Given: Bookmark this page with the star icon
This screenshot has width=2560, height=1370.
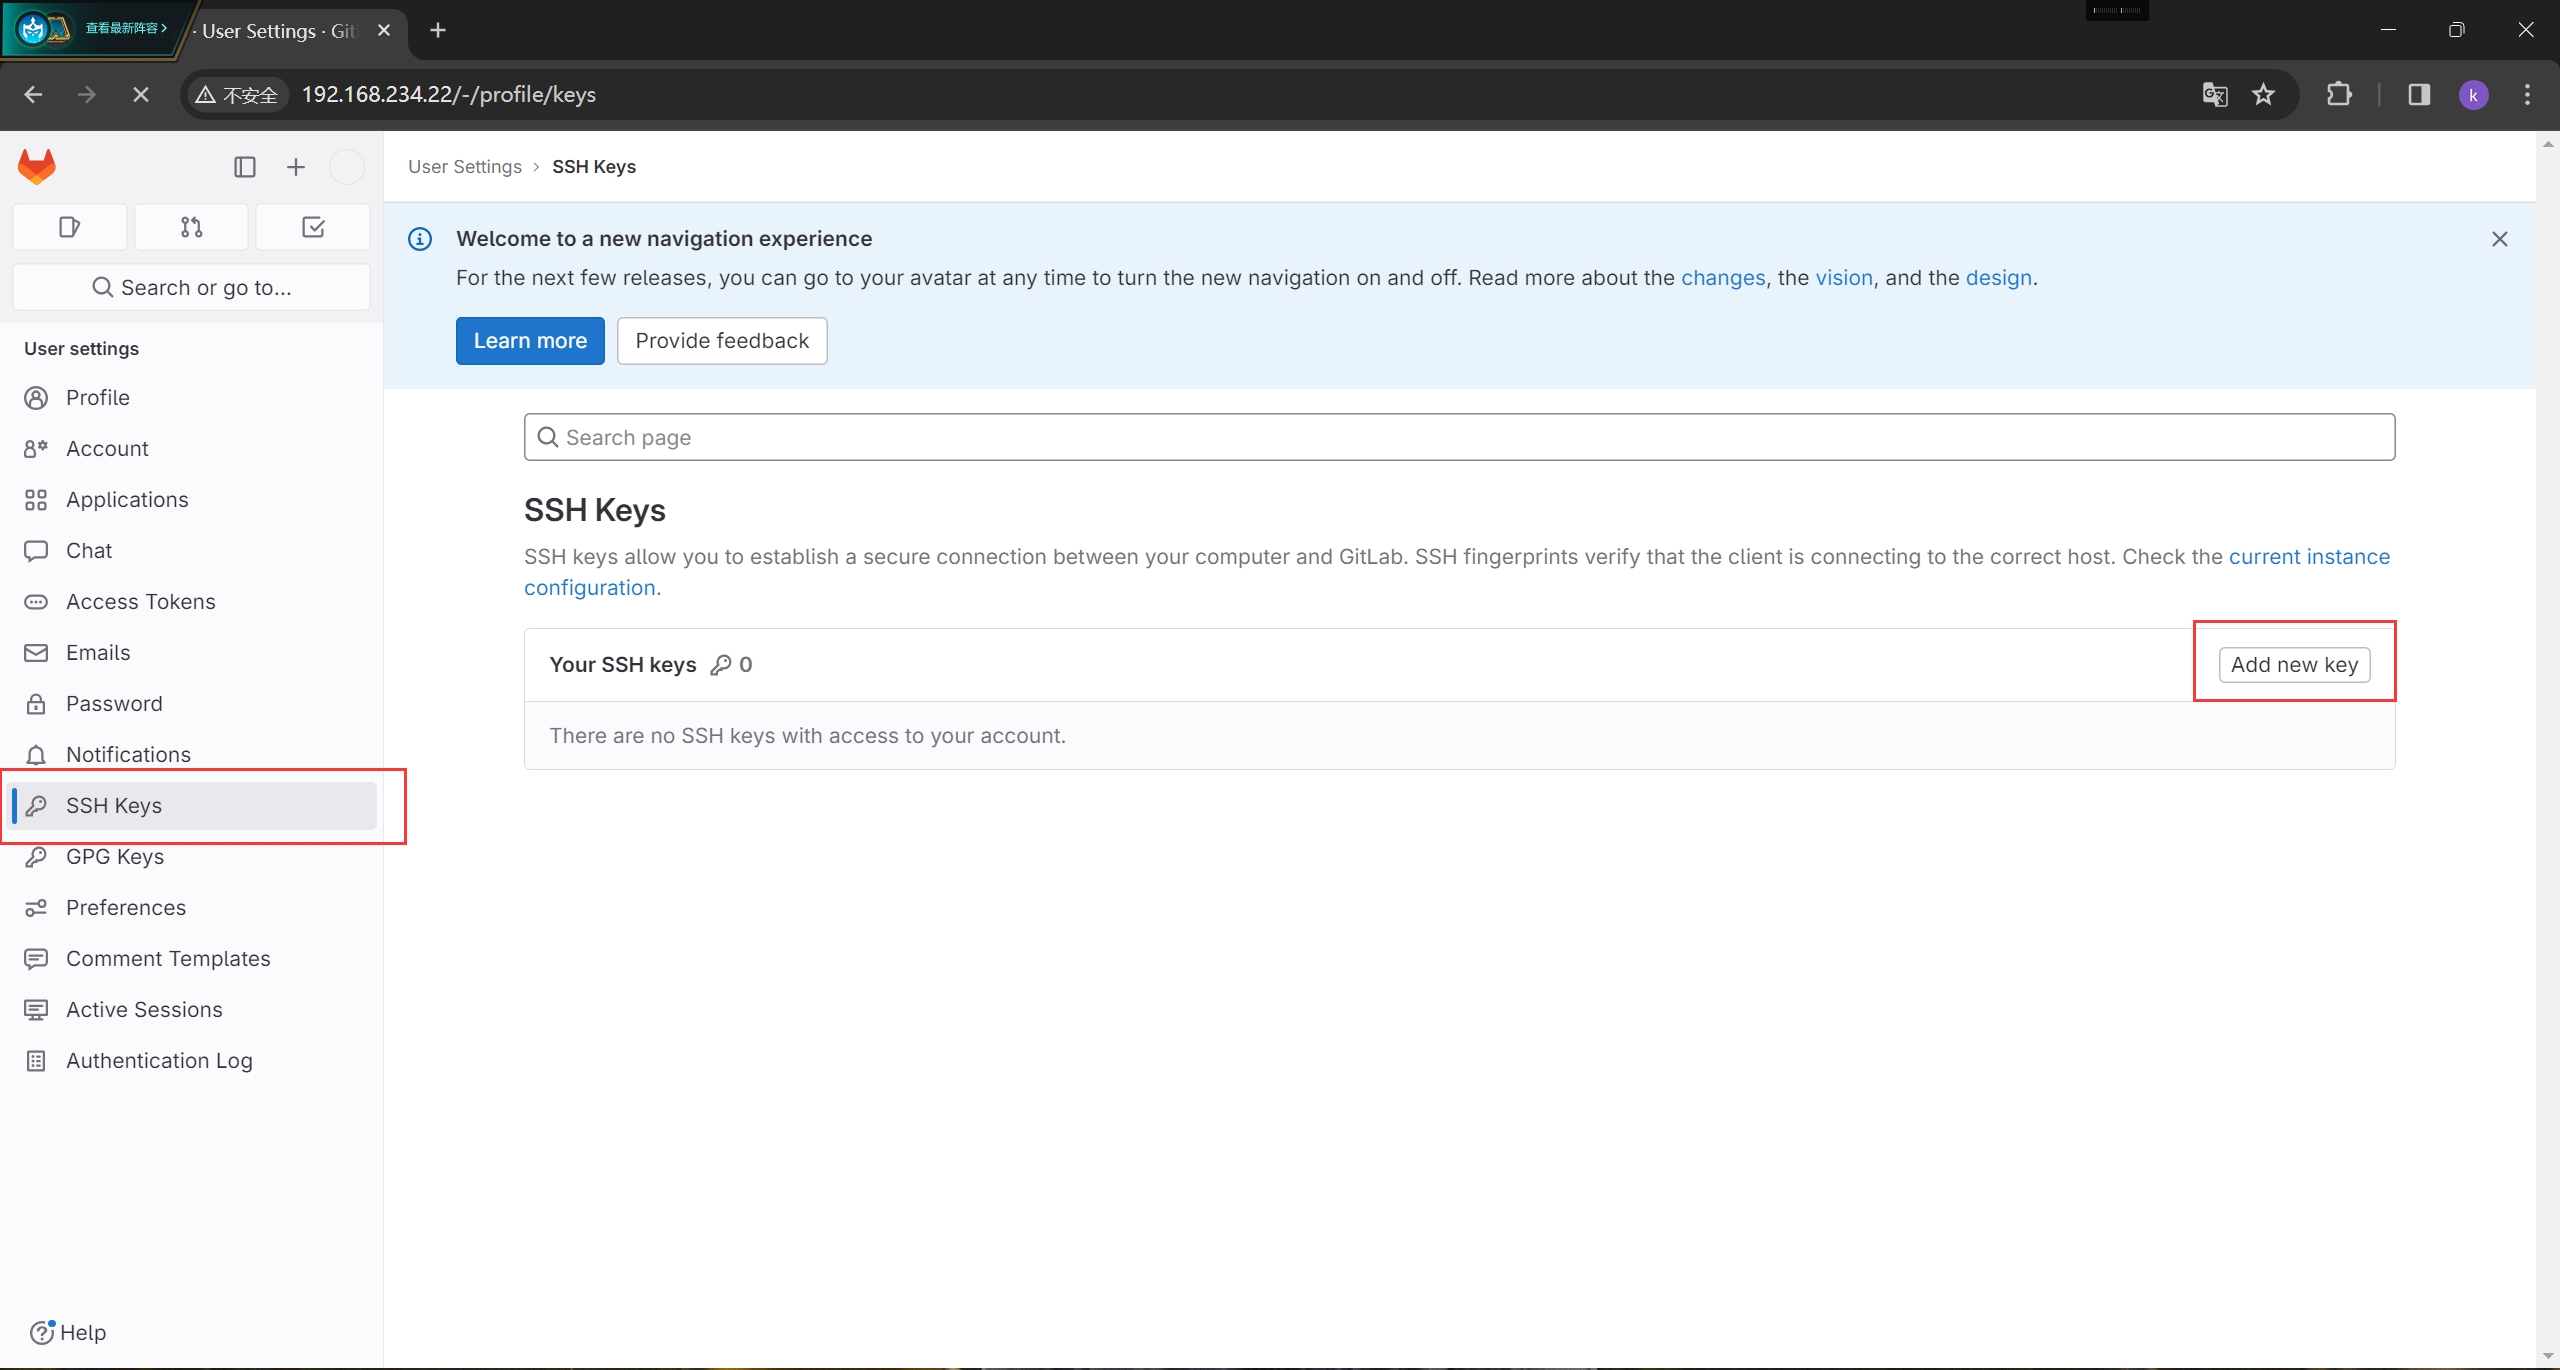Looking at the screenshot, I should point(2263,95).
